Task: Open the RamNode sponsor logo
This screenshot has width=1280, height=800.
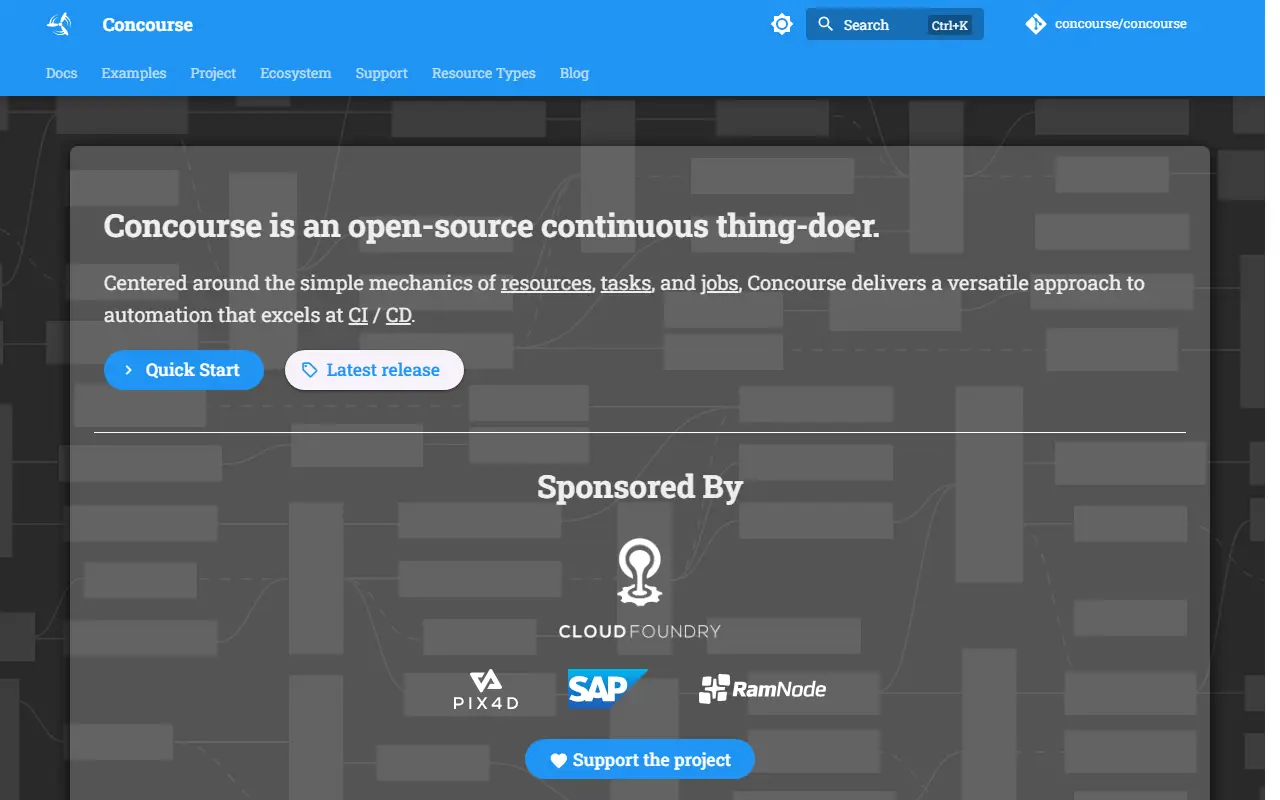Action: [762, 689]
